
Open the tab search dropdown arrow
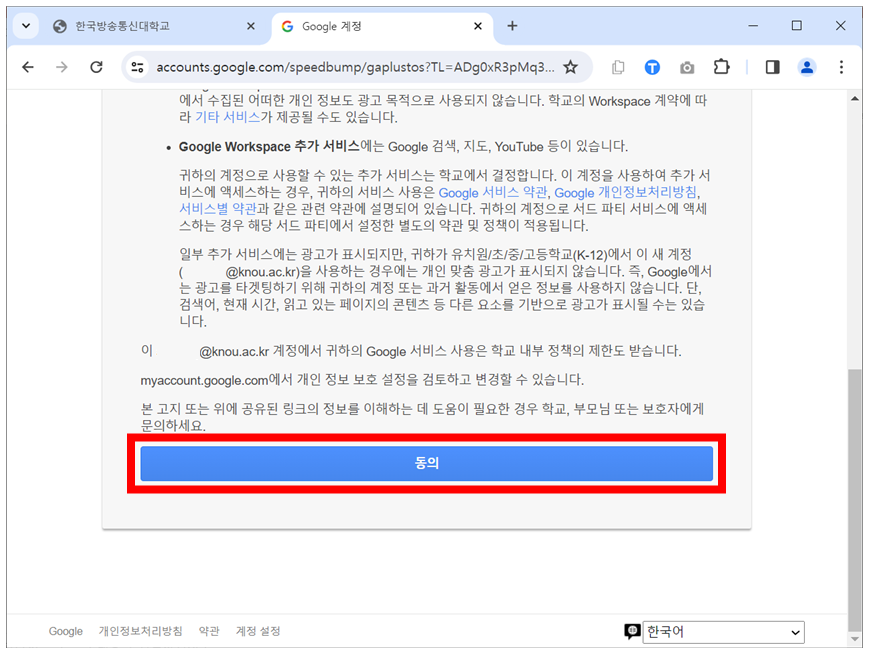25,26
